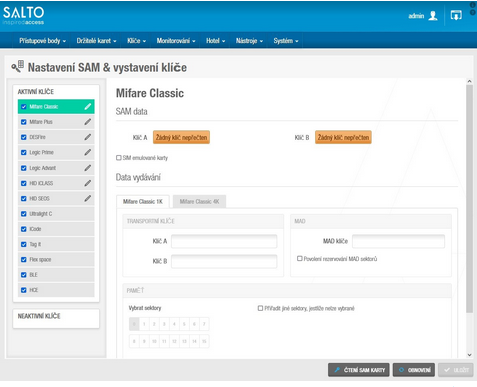Viewport: 477px width, 387px height.
Task: Uncheck the DESFire key checkbox
Action: [24, 137]
